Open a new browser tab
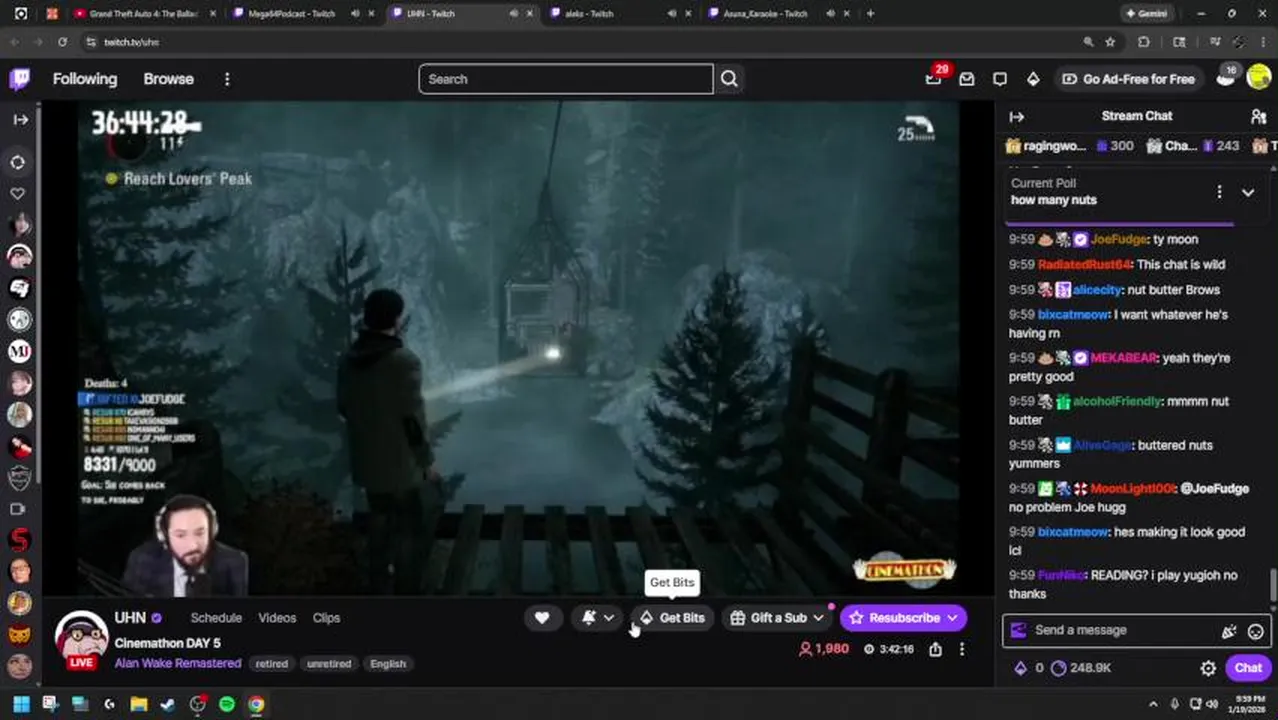This screenshot has width=1278, height=720. tap(870, 13)
